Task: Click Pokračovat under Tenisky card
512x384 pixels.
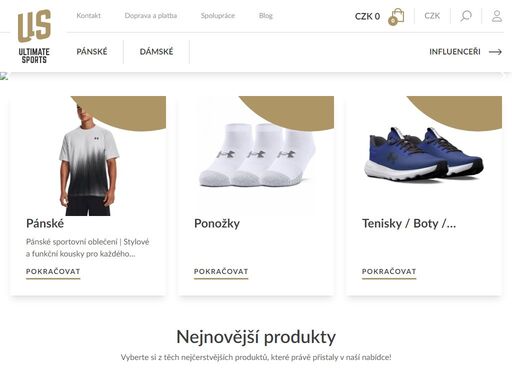Action: coord(389,272)
